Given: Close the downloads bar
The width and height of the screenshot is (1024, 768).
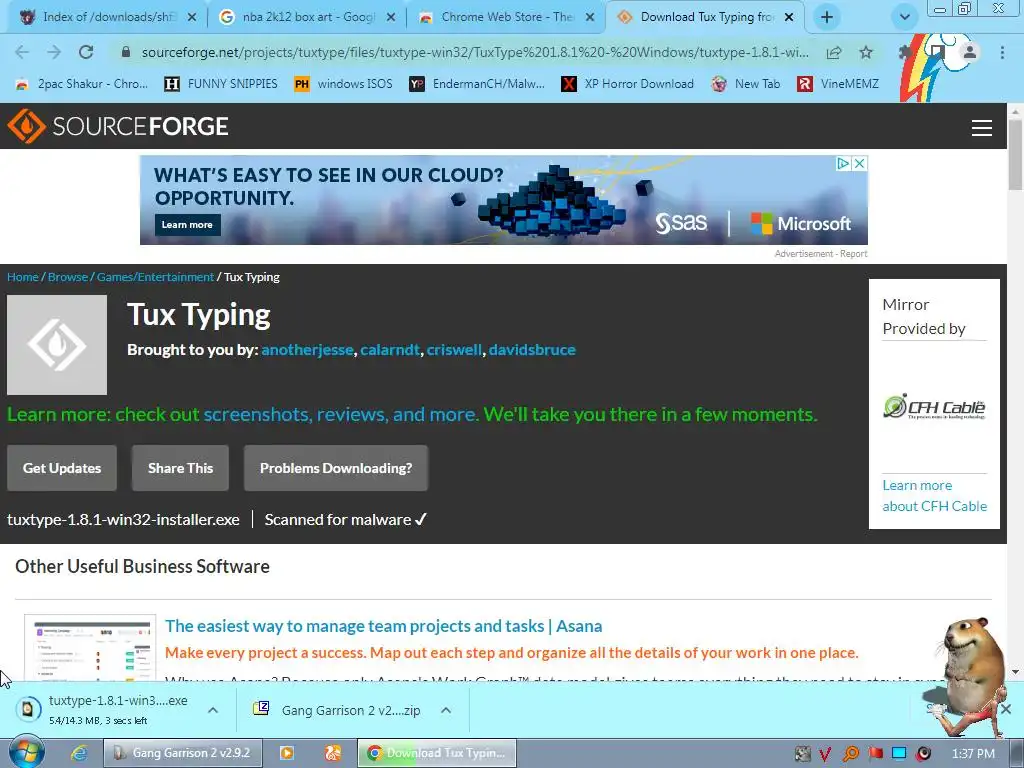Looking at the screenshot, I should coord(1006,709).
